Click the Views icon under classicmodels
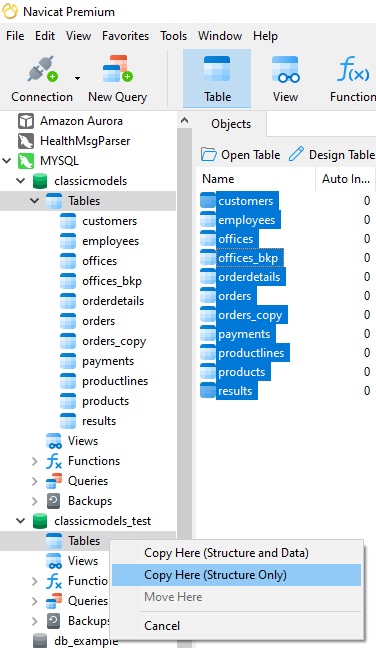The width and height of the screenshot is (376, 648). tap(54, 441)
